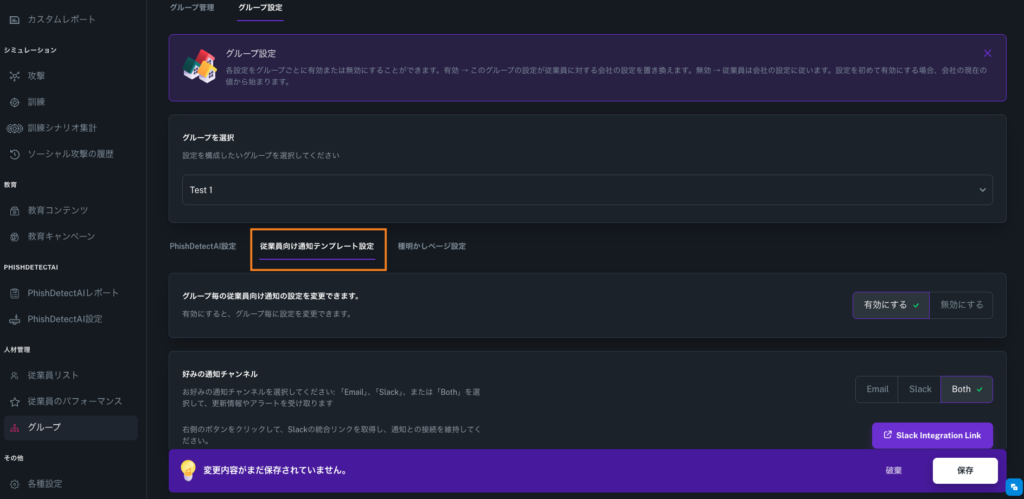Select 無効にする to disable group setting
The height and width of the screenshot is (499, 1024).
[x=961, y=305]
